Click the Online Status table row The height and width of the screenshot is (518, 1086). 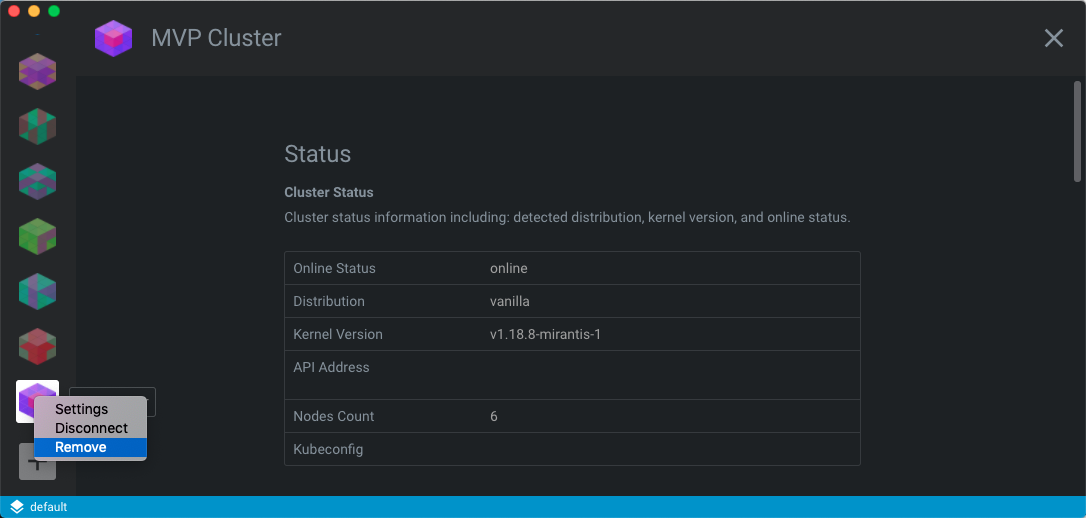[x=572, y=268]
